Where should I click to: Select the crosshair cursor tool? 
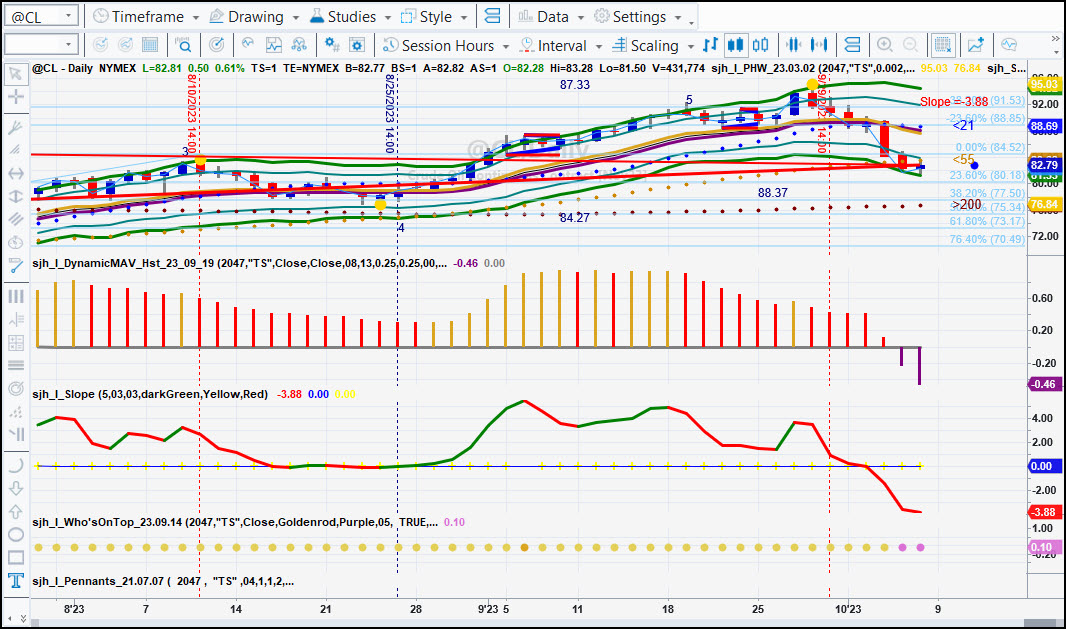15,97
